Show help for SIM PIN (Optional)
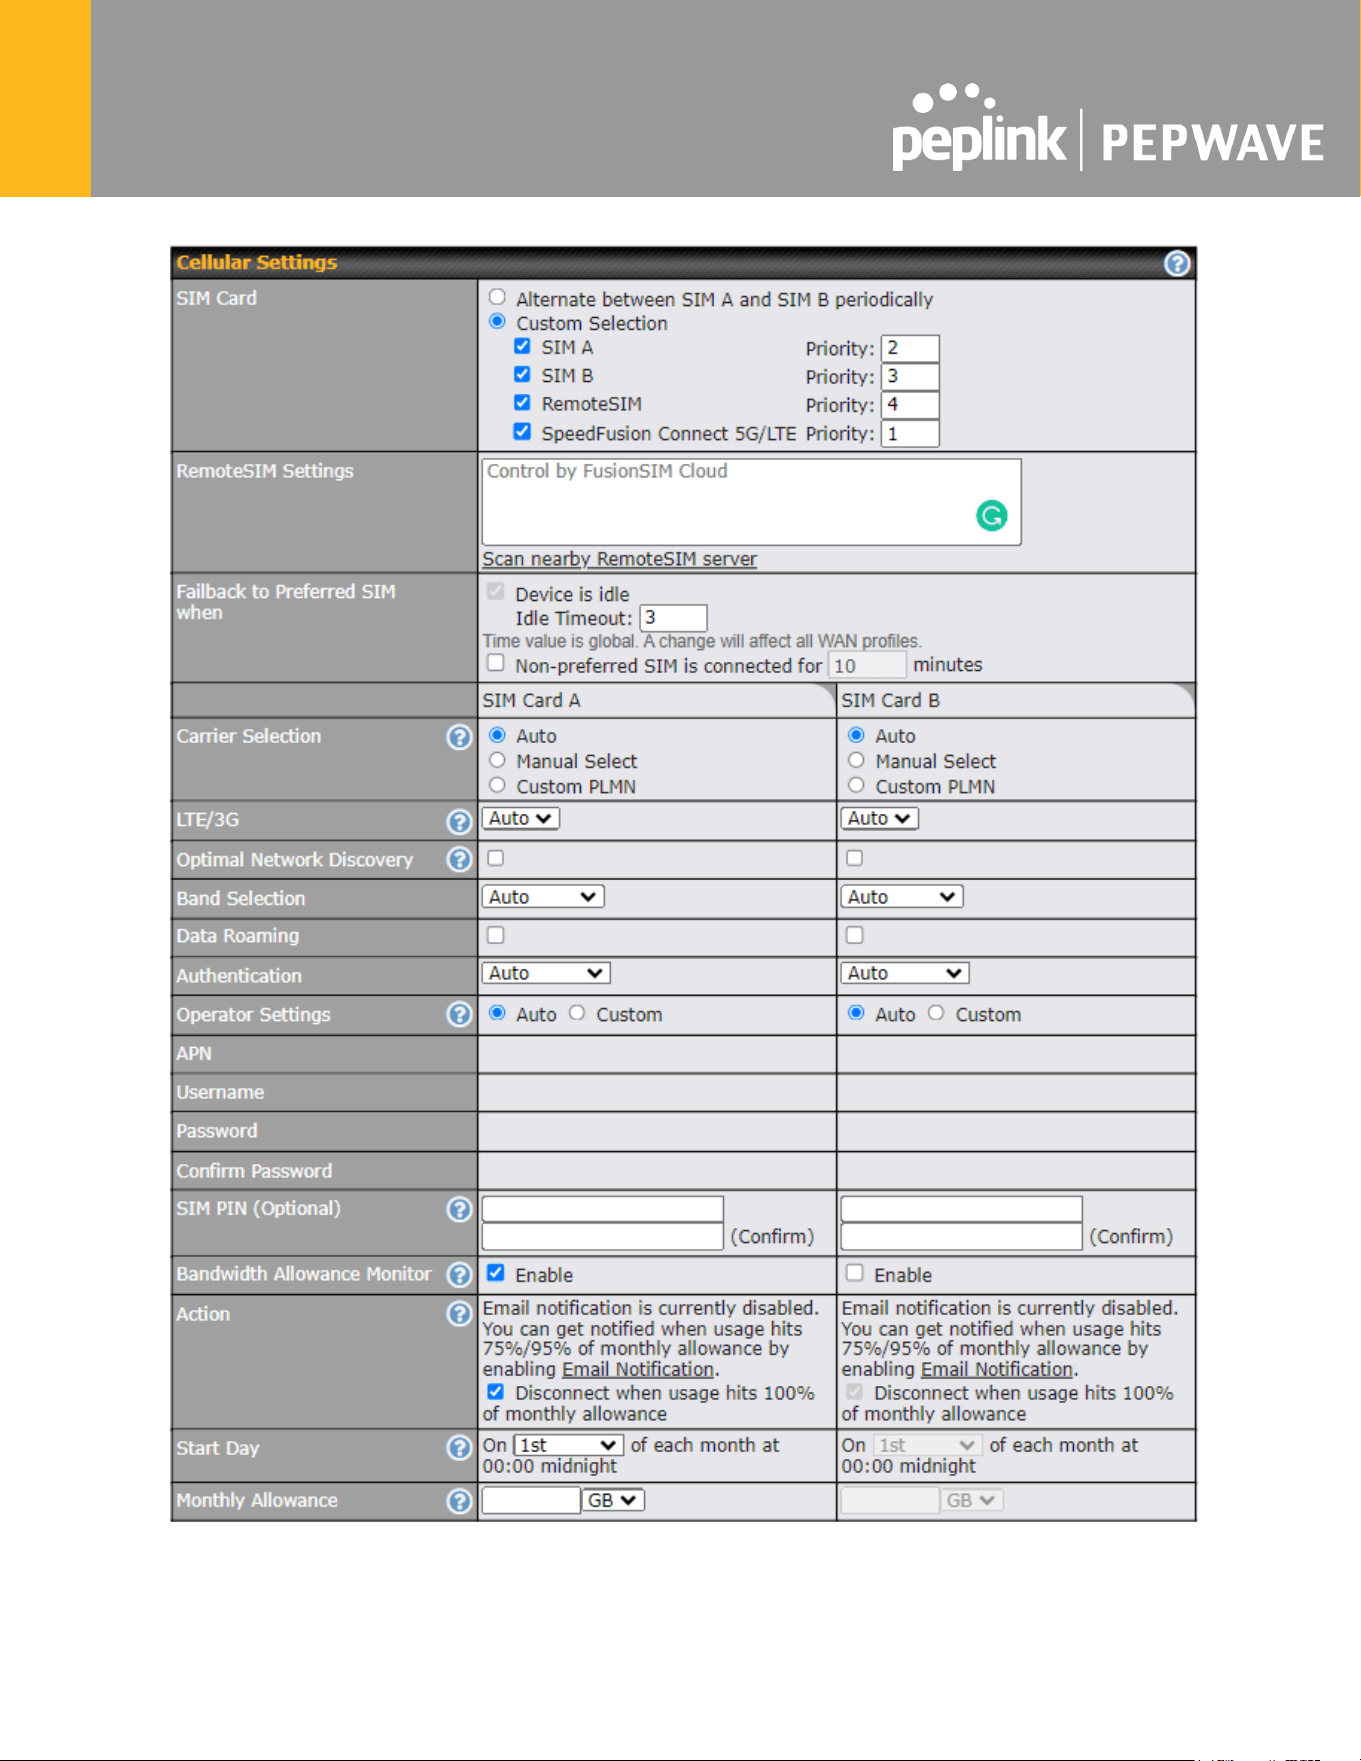Image resolution: width=1361 pixels, height=1761 pixels. pyautogui.click(x=459, y=1209)
